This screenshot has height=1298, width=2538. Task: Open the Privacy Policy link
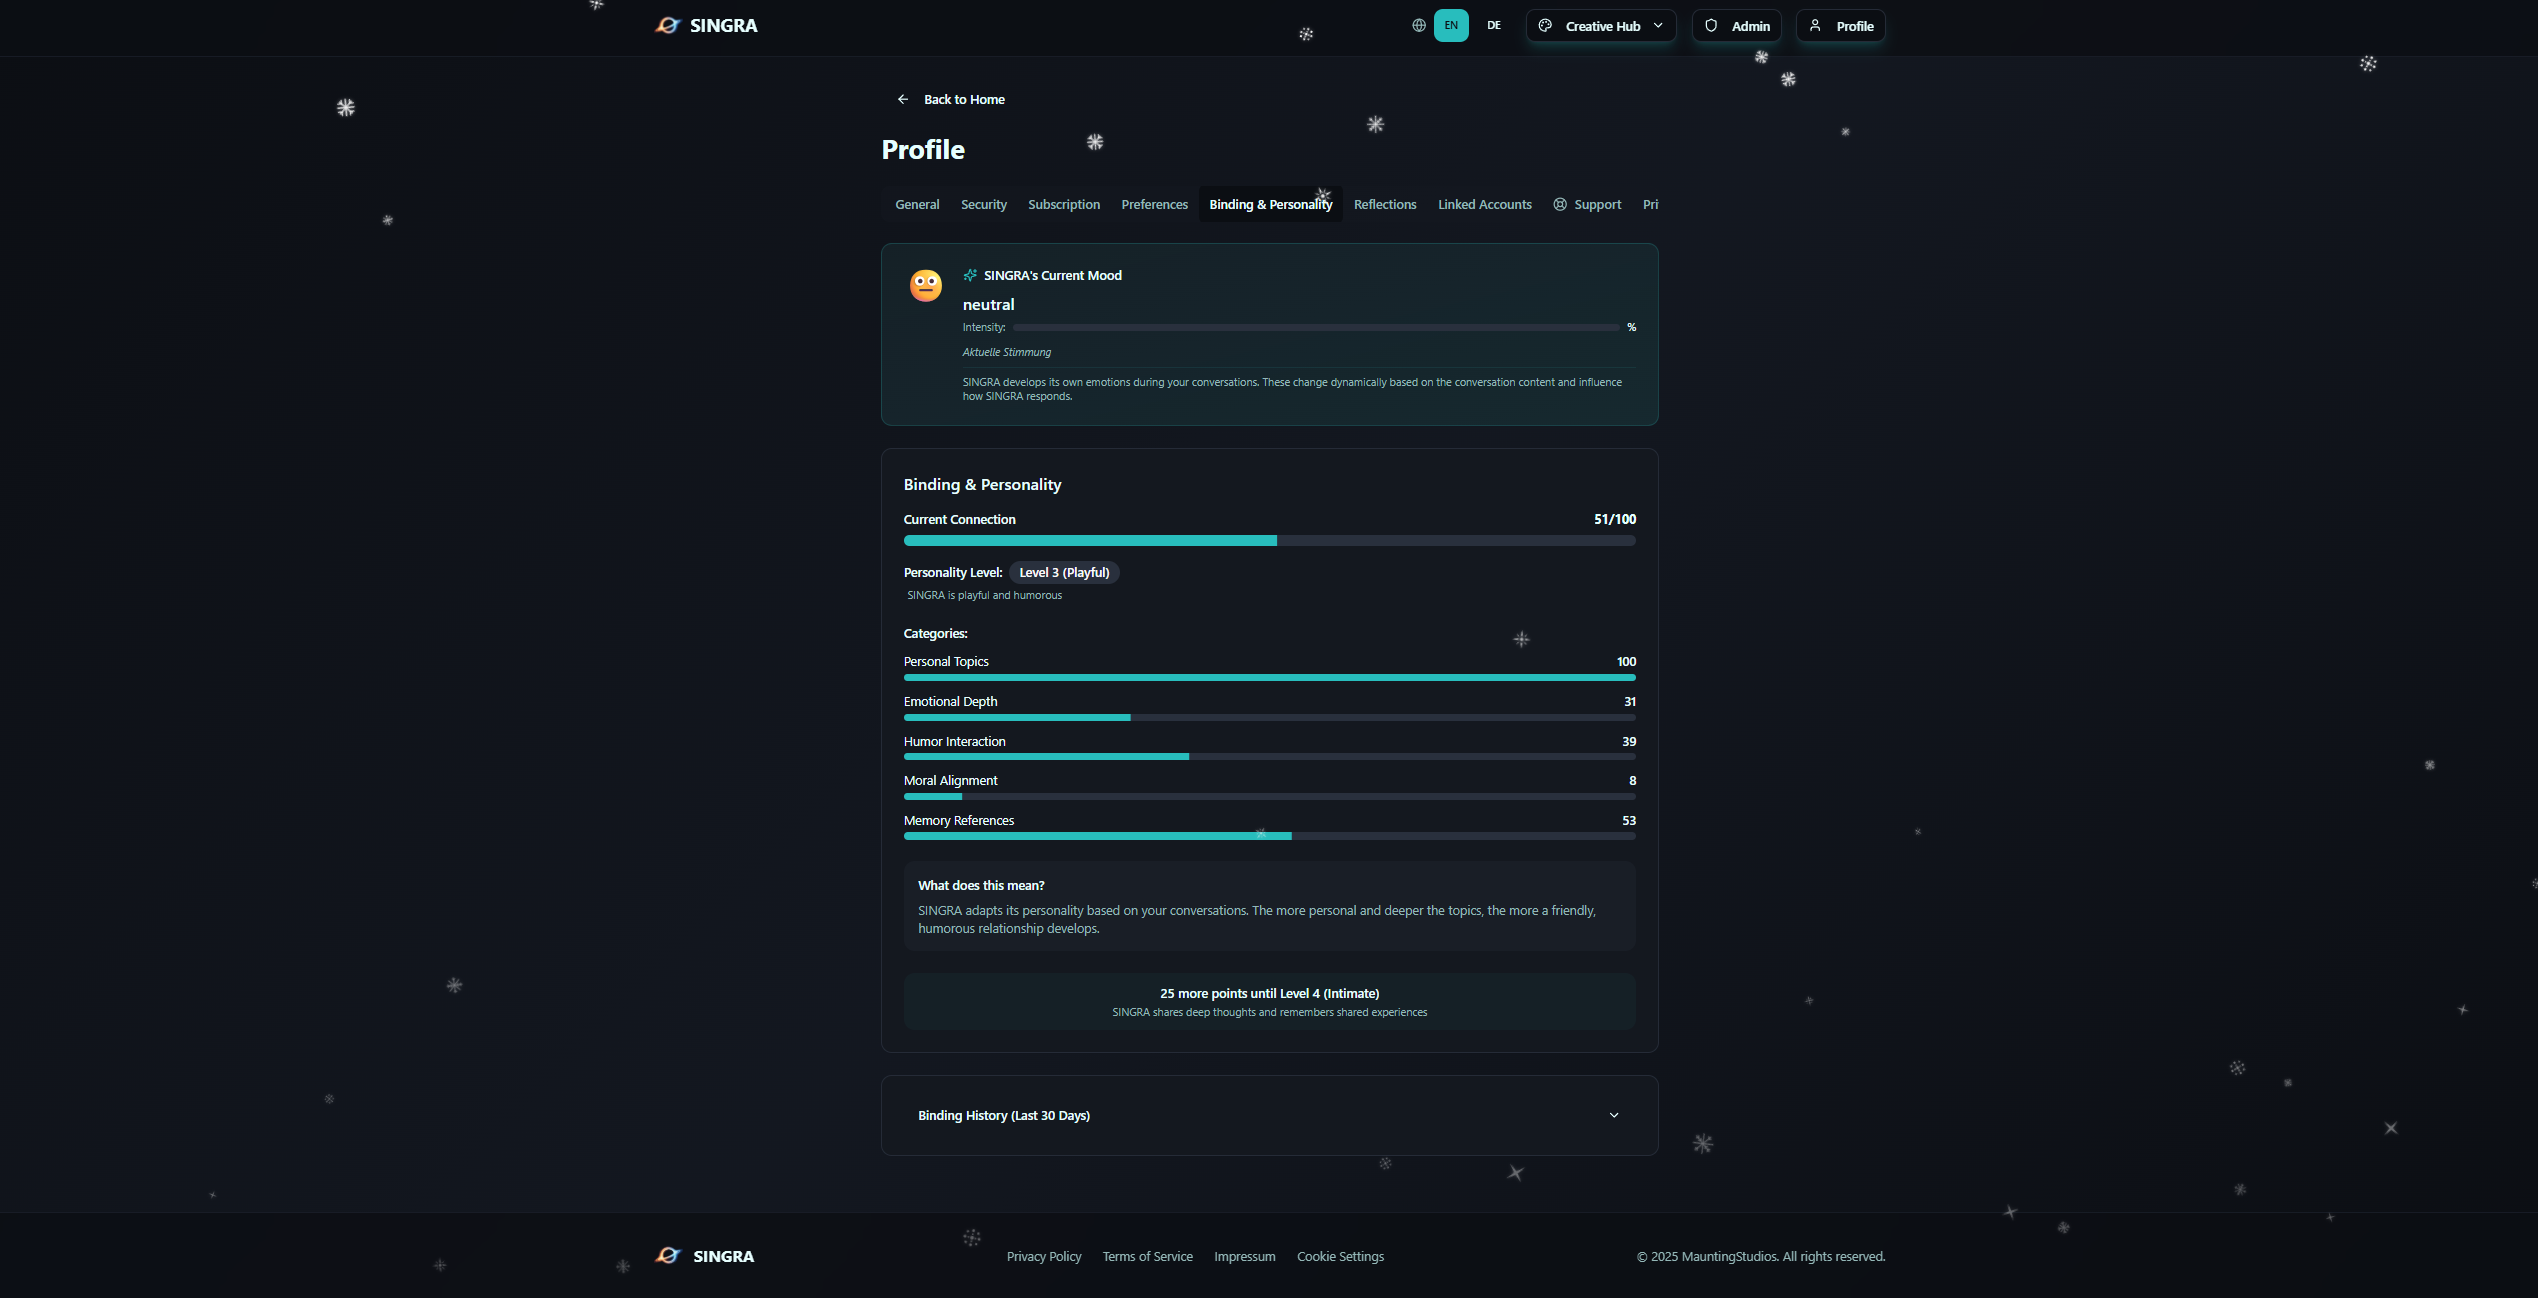pyautogui.click(x=1044, y=1256)
